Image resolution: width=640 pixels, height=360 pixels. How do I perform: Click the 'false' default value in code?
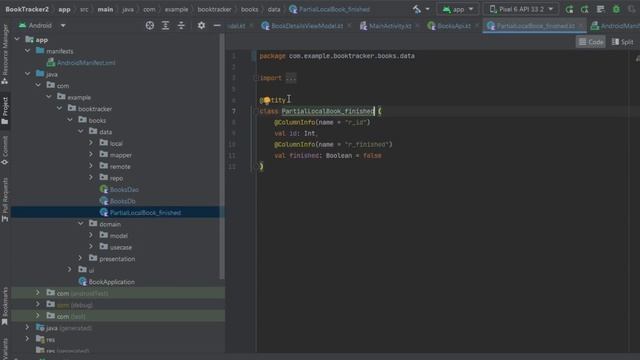(372, 156)
